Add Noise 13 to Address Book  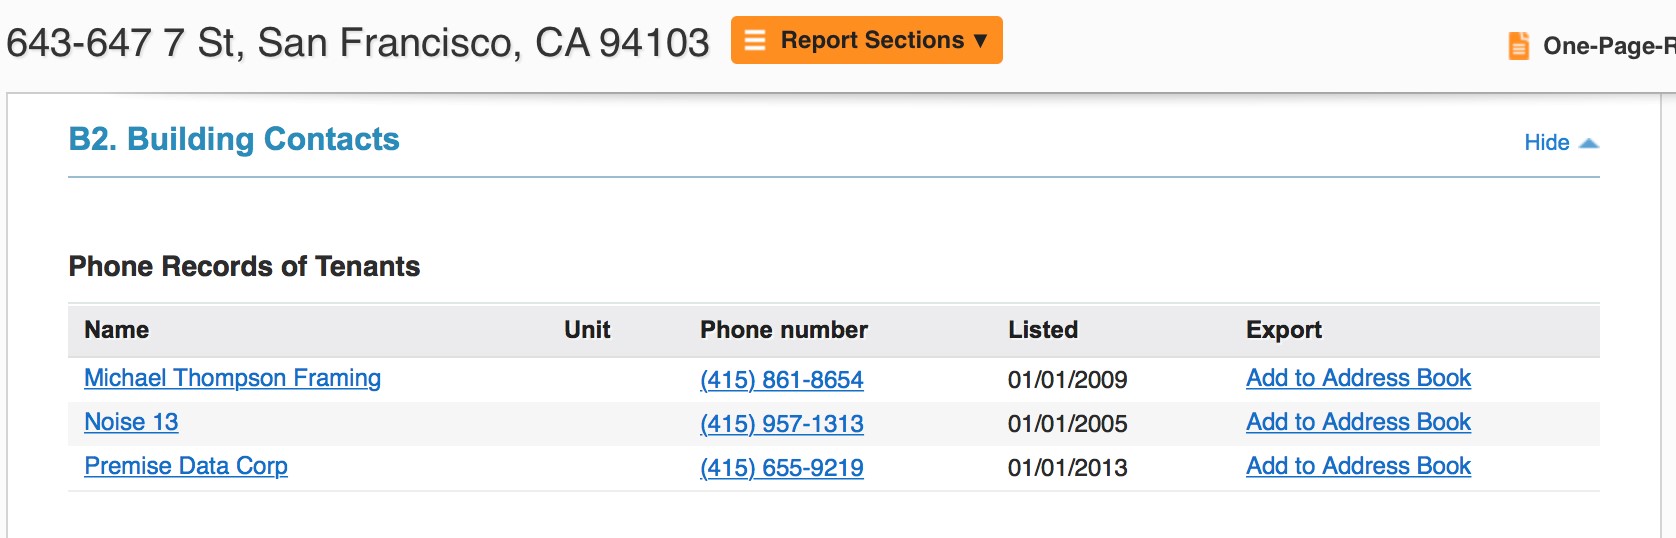[x=1358, y=422]
